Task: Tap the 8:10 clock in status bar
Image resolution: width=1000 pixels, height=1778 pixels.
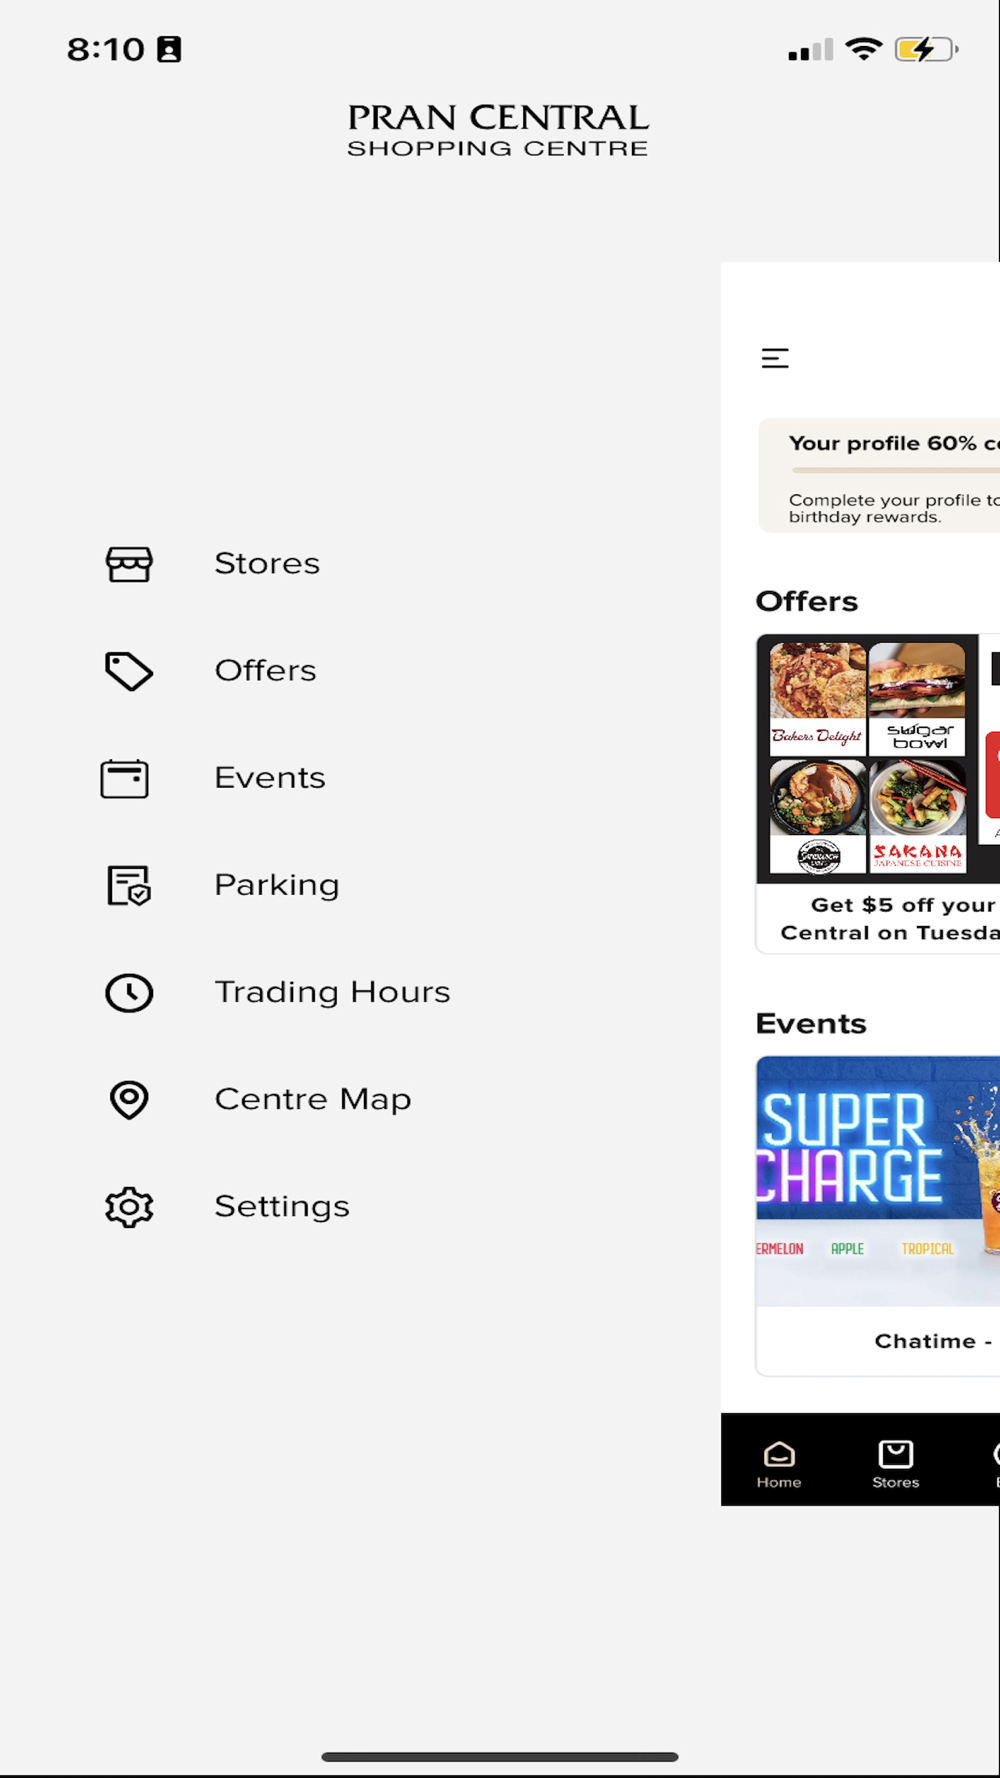Action: 106,49
